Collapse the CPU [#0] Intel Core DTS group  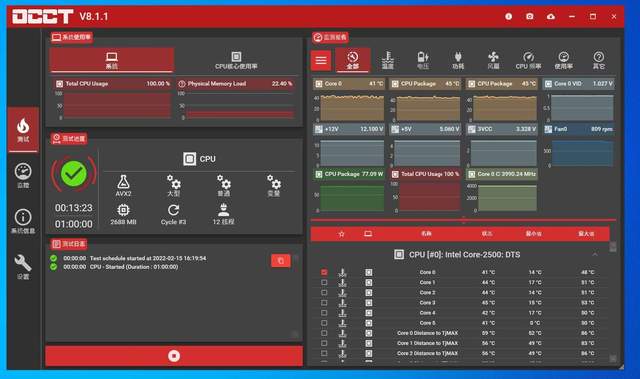pyautogui.click(x=595, y=255)
